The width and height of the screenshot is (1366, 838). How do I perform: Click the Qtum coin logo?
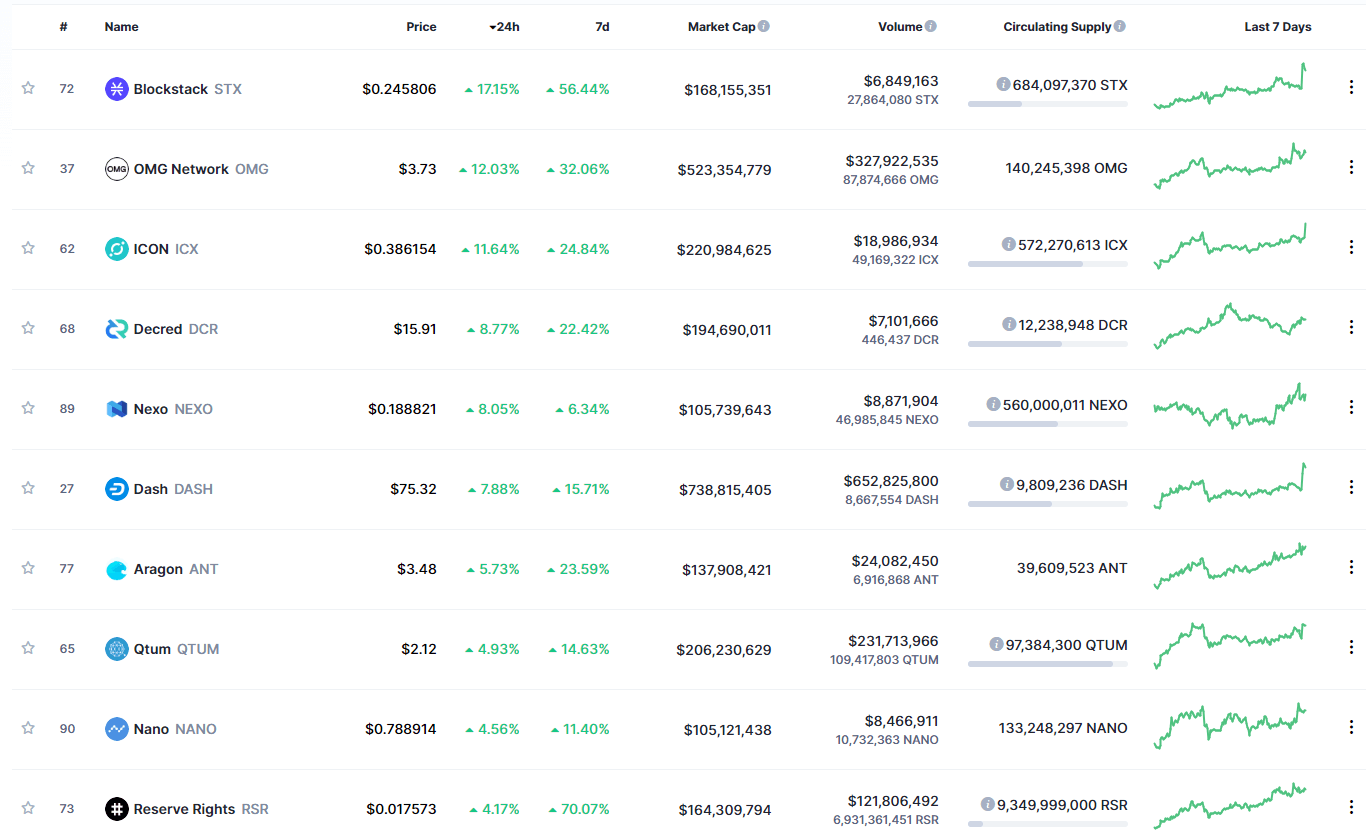pyautogui.click(x=117, y=649)
